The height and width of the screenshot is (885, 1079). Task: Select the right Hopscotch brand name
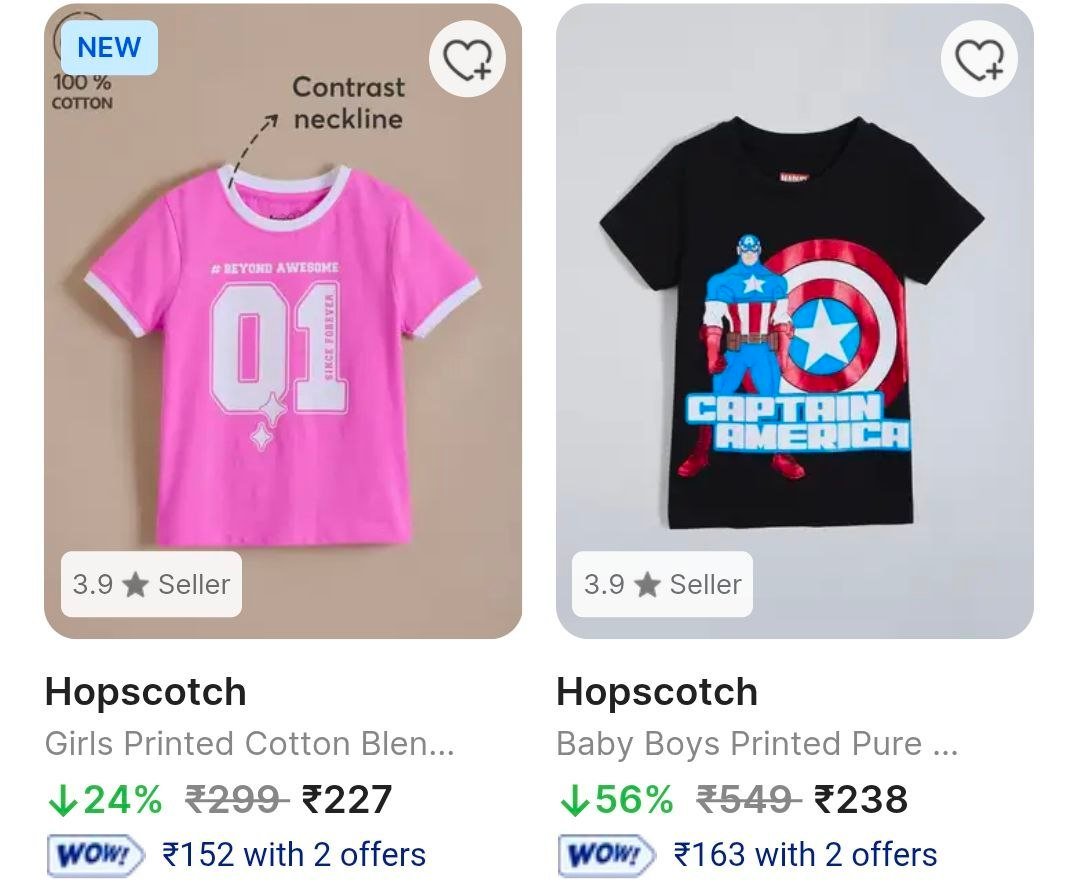(658, 691)
